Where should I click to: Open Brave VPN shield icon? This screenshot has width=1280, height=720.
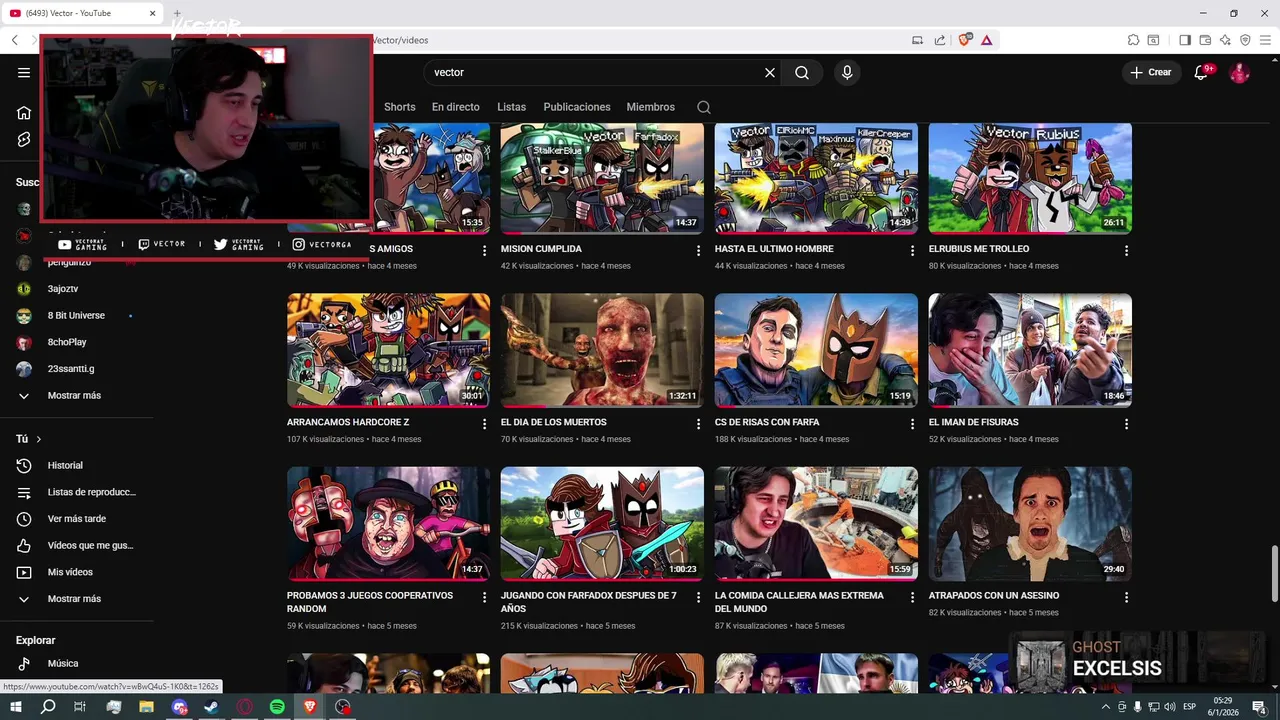click(1245, 40)
